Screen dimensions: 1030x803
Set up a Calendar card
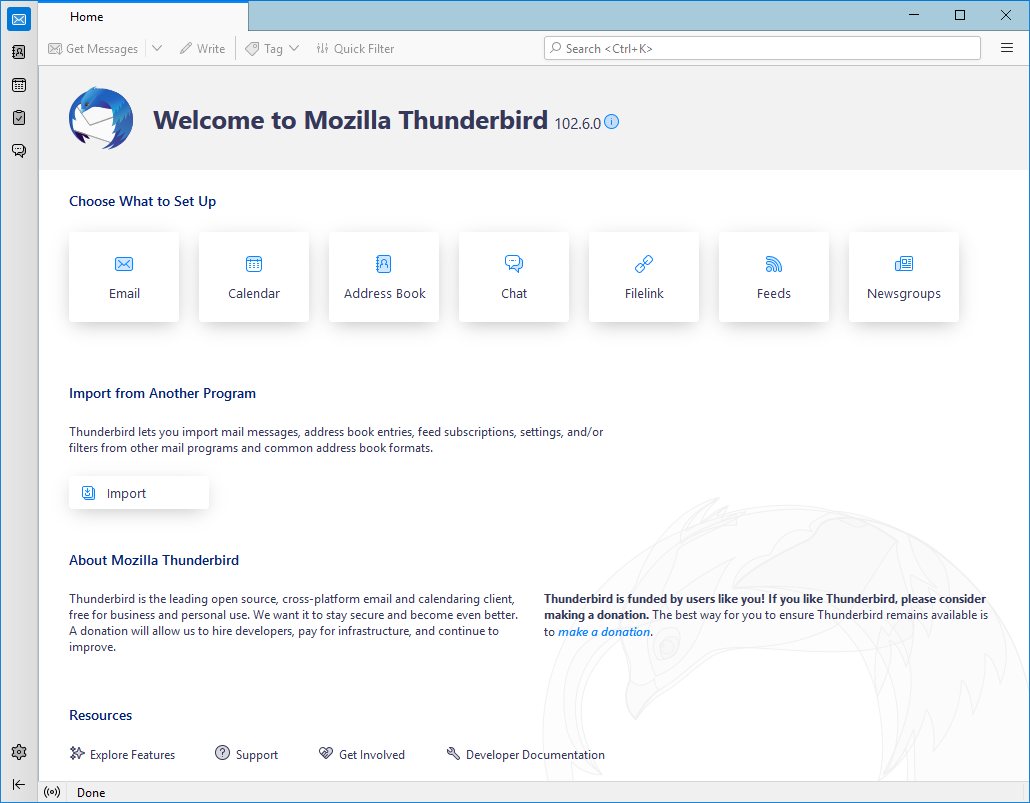[x=254, y=277]
